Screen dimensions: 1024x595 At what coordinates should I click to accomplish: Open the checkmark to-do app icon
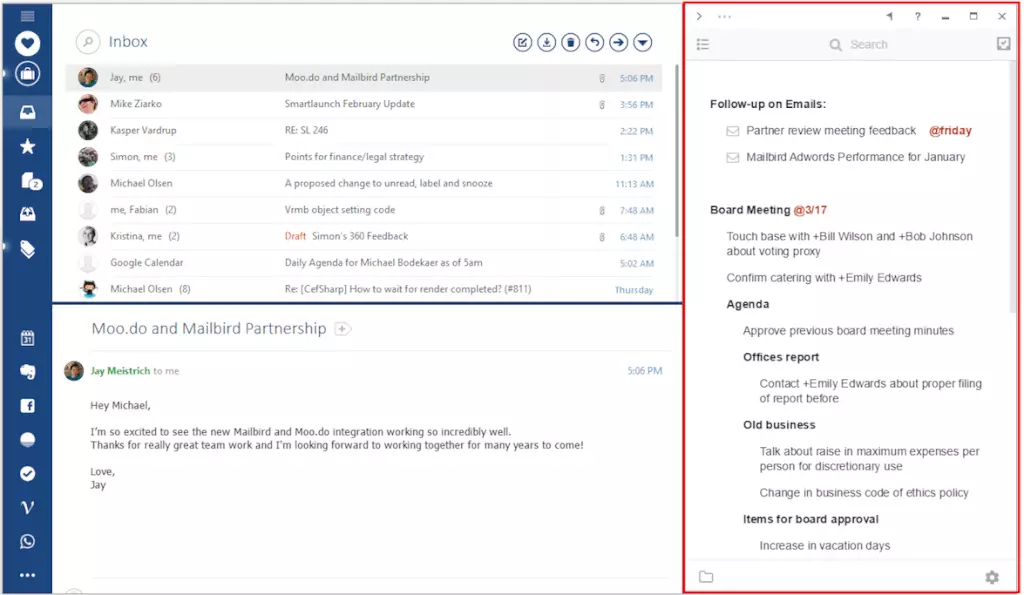pyautogui.click(x=27, y=474)
